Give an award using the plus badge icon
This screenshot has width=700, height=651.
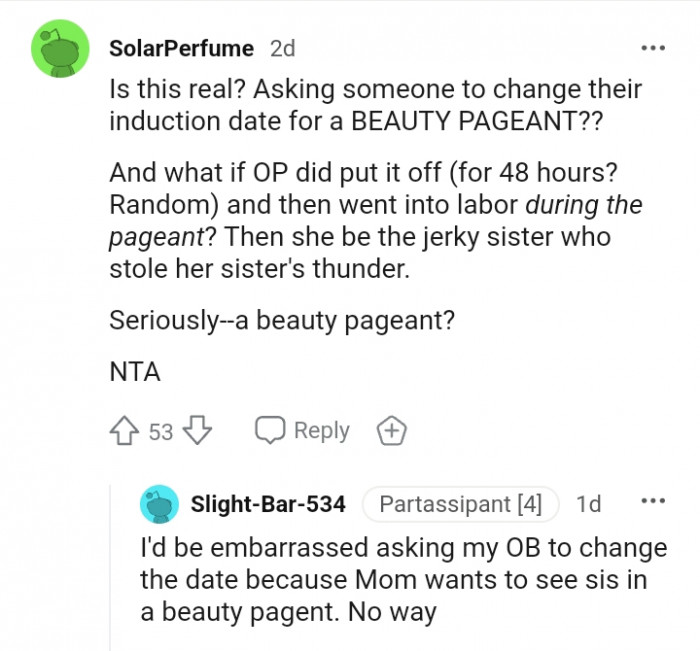click(x=391, y=431)
